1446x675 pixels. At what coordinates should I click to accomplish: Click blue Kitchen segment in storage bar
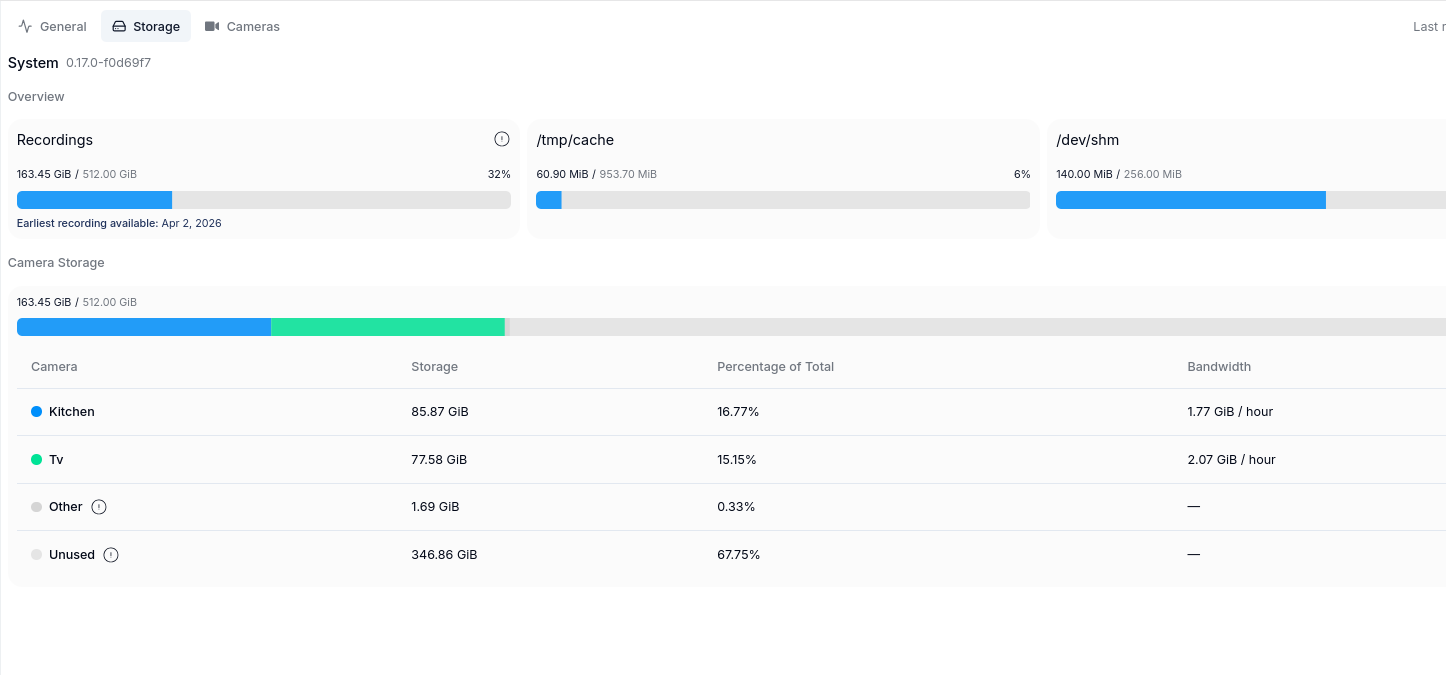[x=144, y=327]
